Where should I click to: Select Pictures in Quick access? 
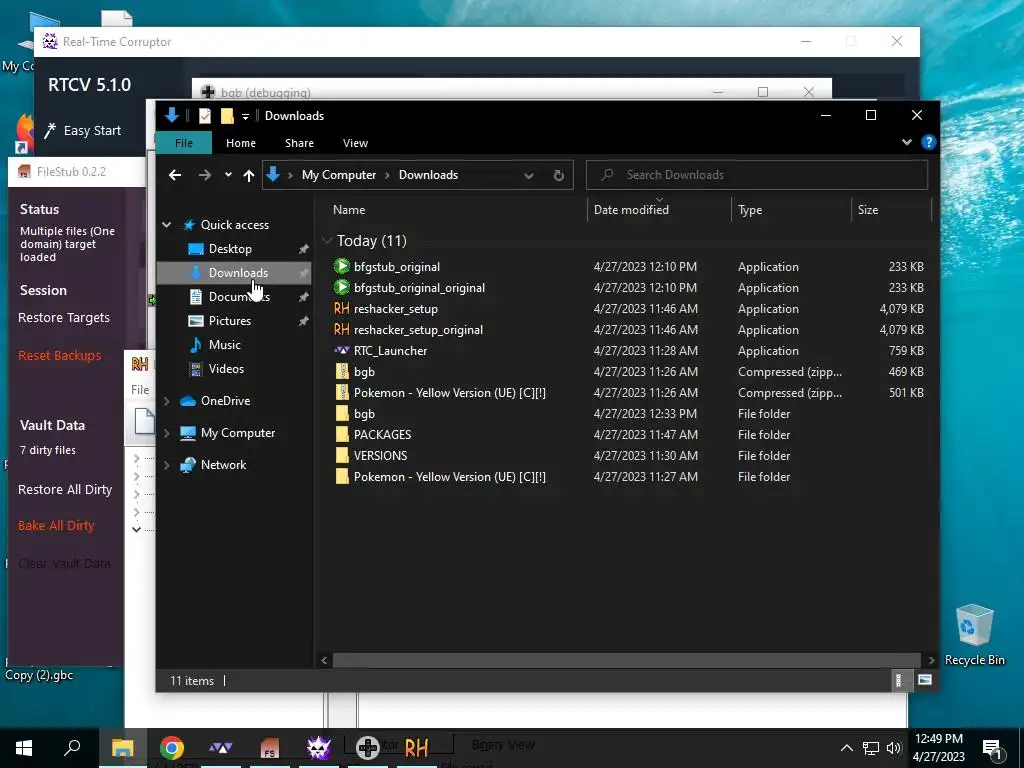pos(229,321)
